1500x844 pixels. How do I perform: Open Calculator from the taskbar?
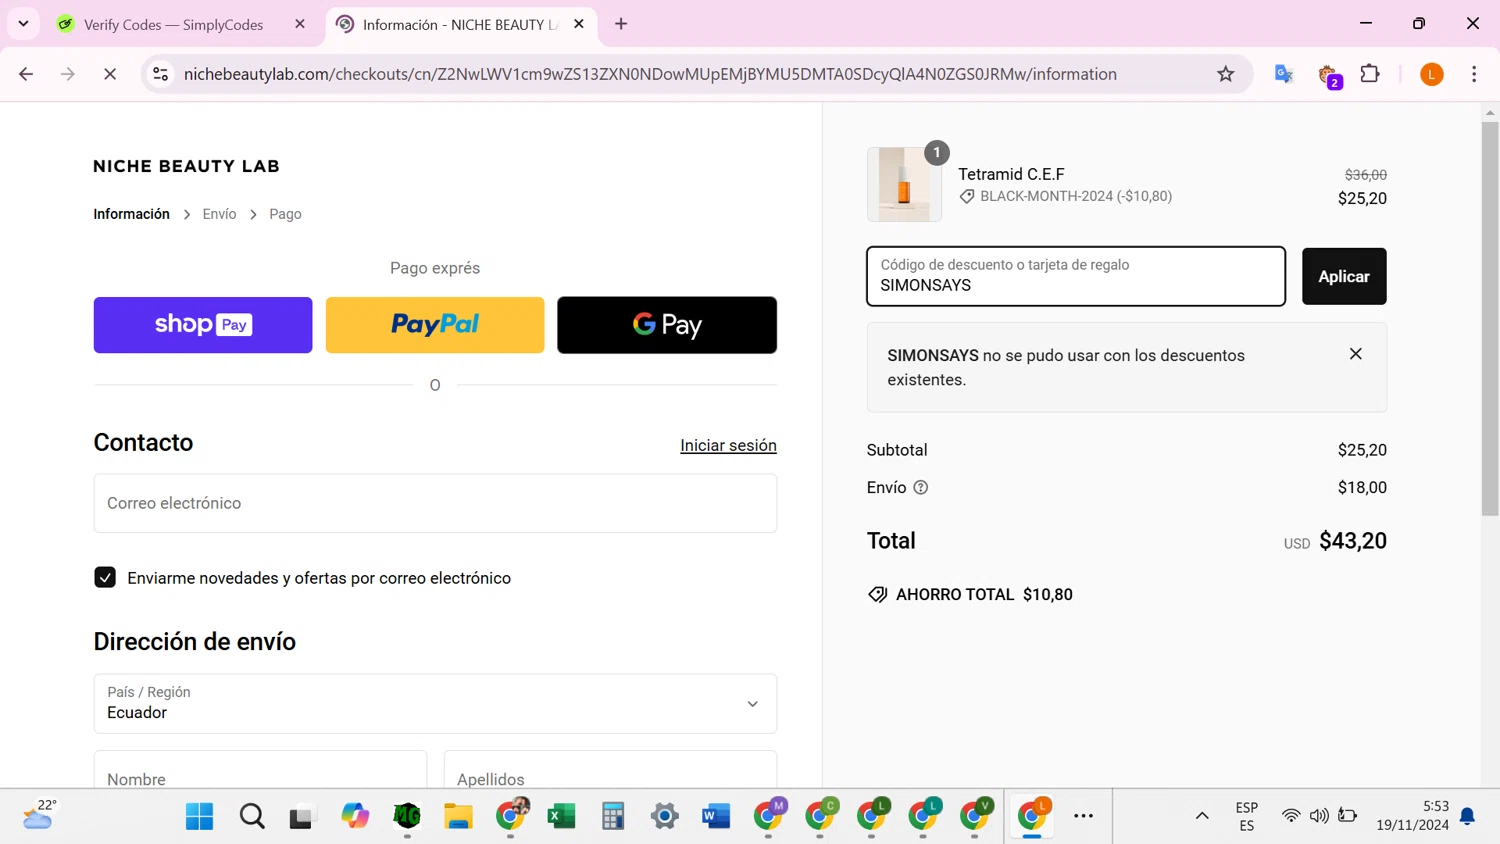click(613, 817)
